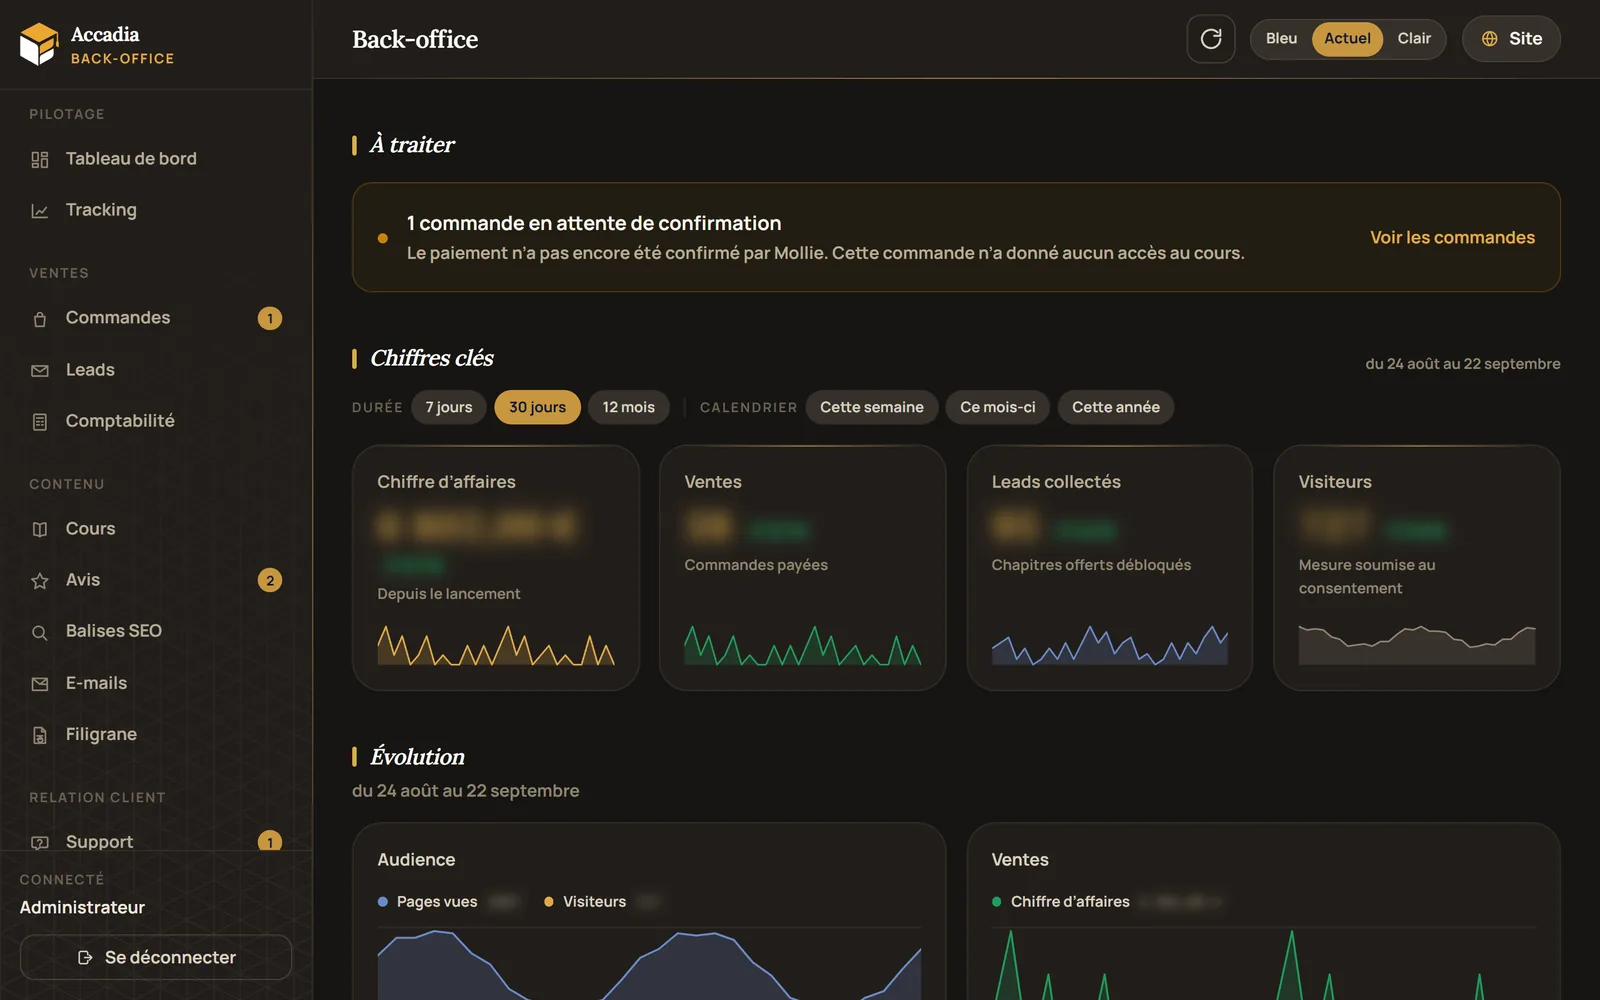Select the Actuel theme option
Viewport: 1600px width, 1000px height.
pyautogui.click(x=1347, y=39)
